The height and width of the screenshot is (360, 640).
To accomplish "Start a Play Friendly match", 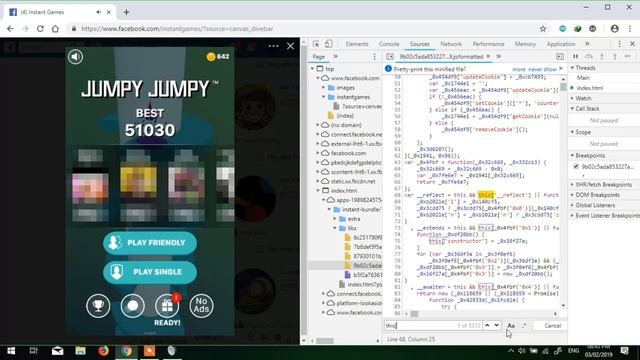I will pyautogui.click(x=150, y=243).
